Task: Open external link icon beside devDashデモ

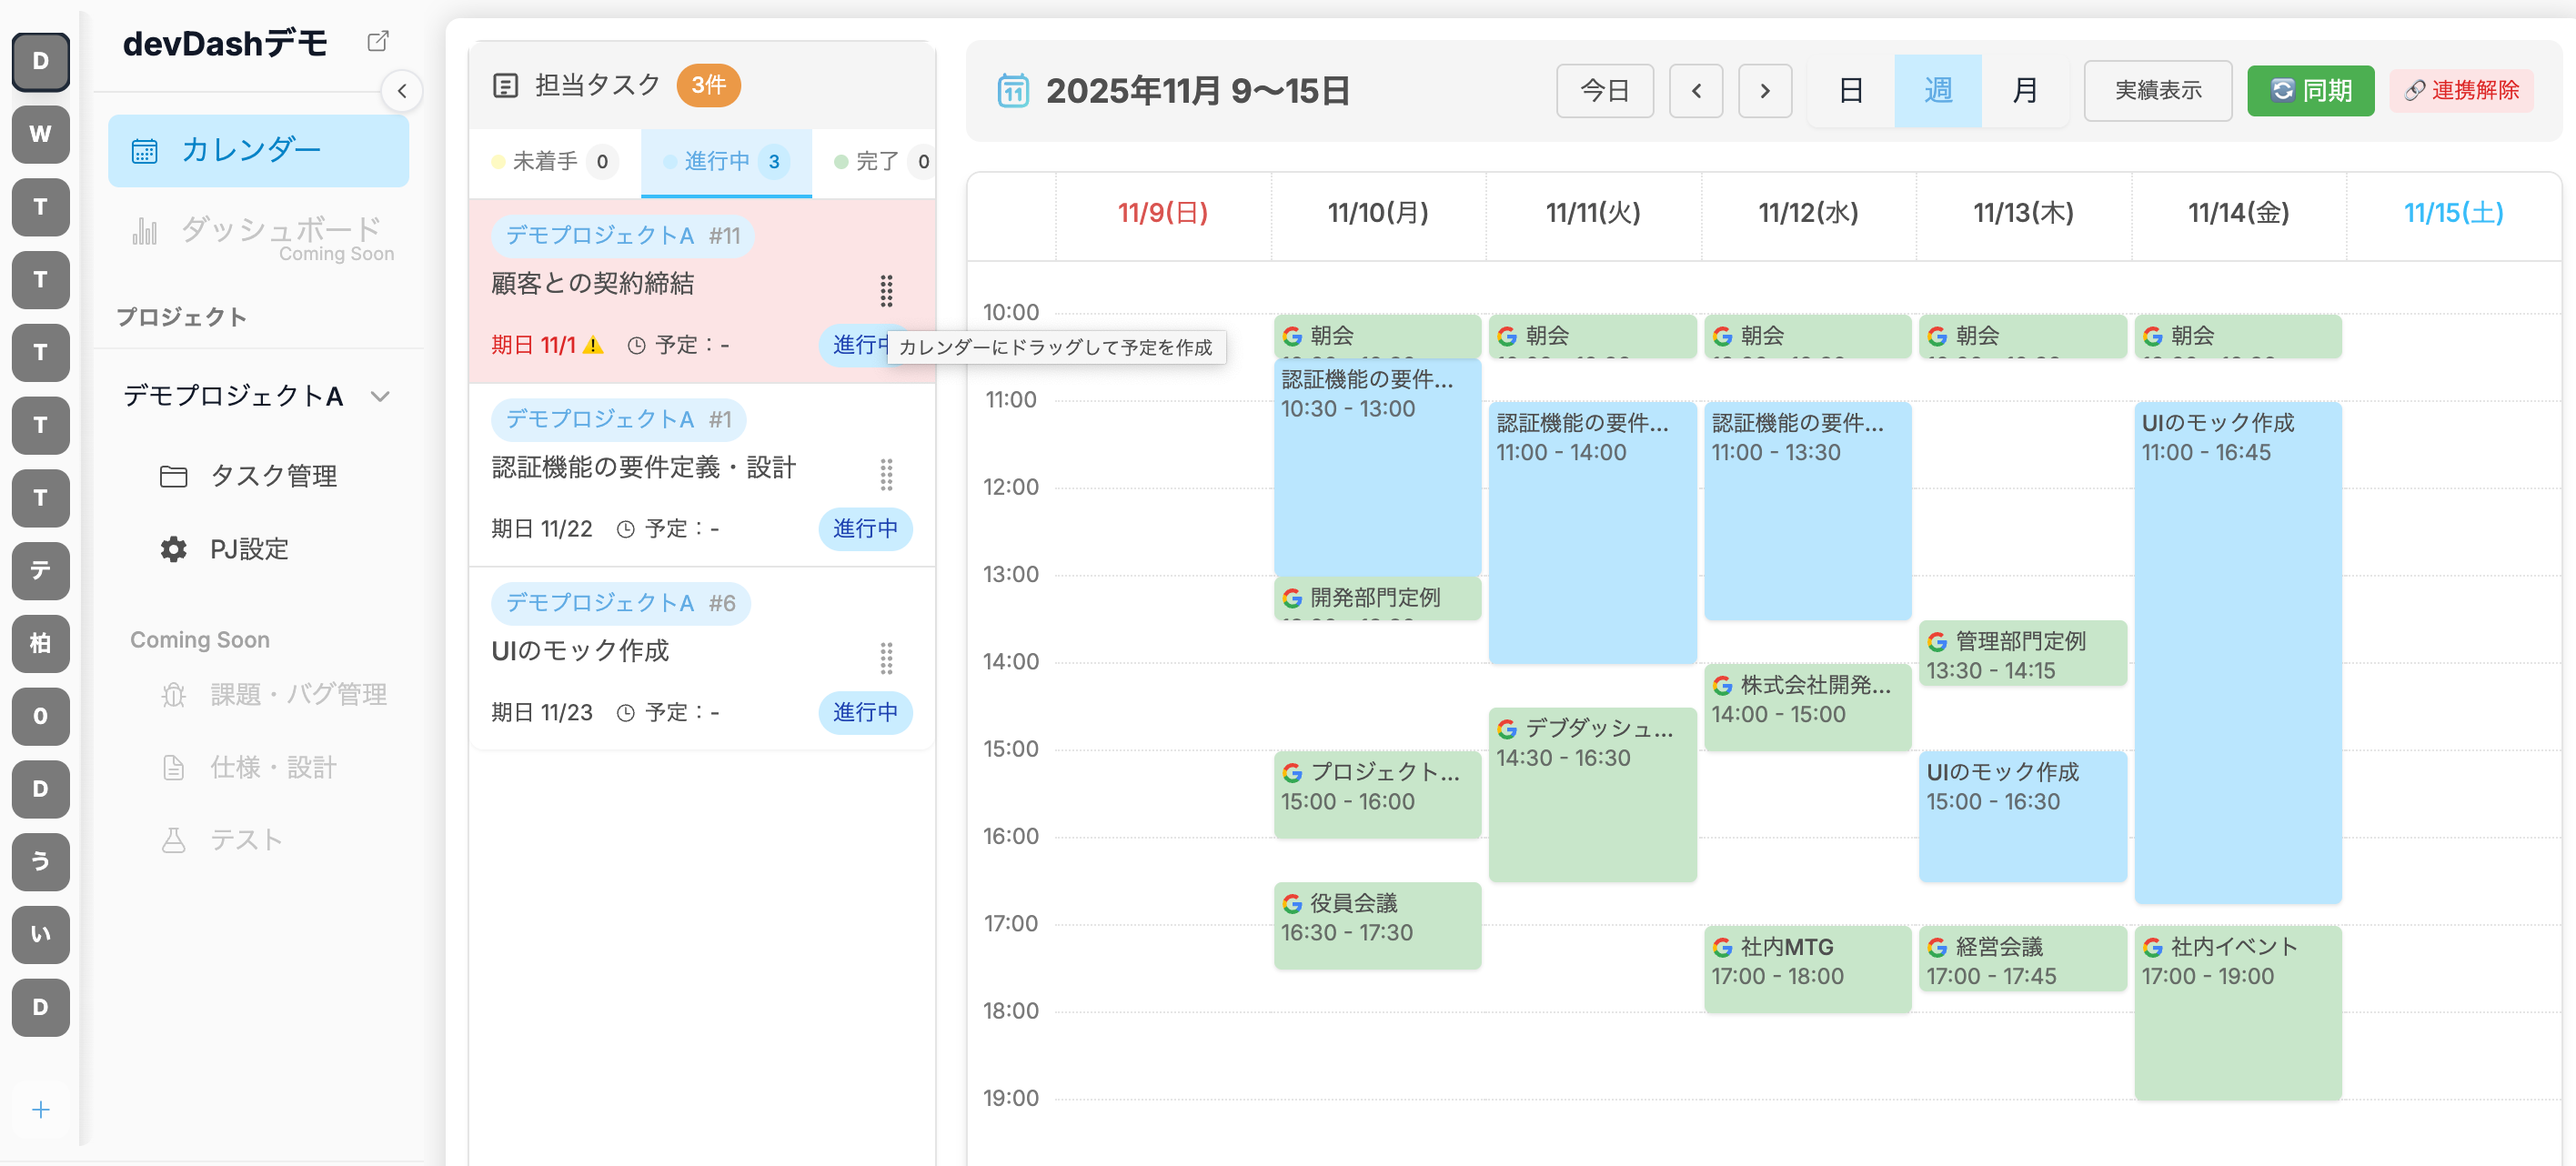Action: coord(377,42)
